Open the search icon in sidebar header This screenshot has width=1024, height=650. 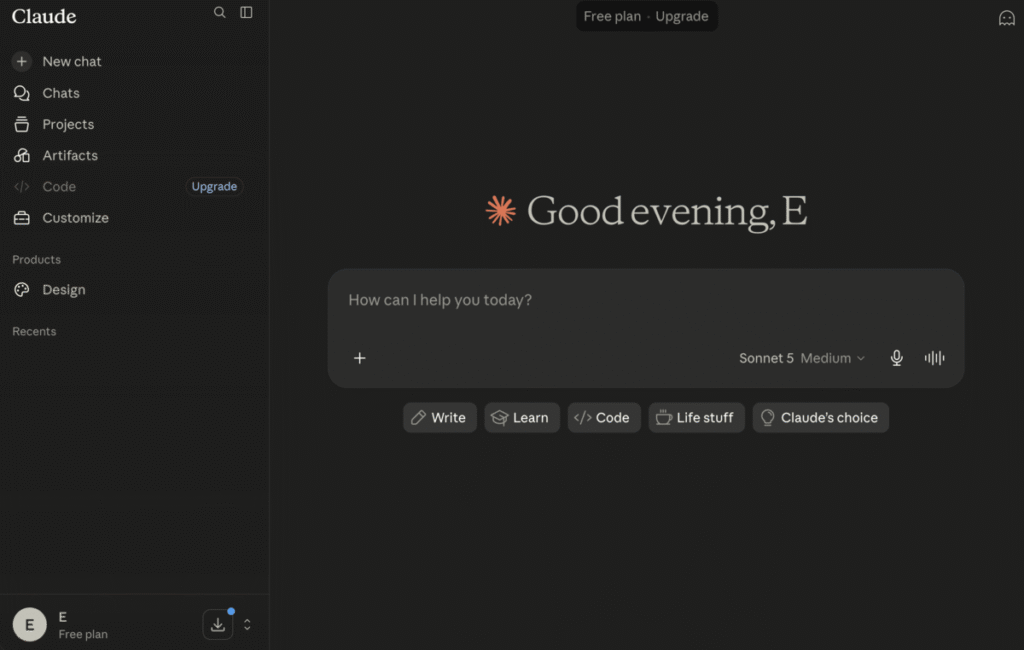219,12
